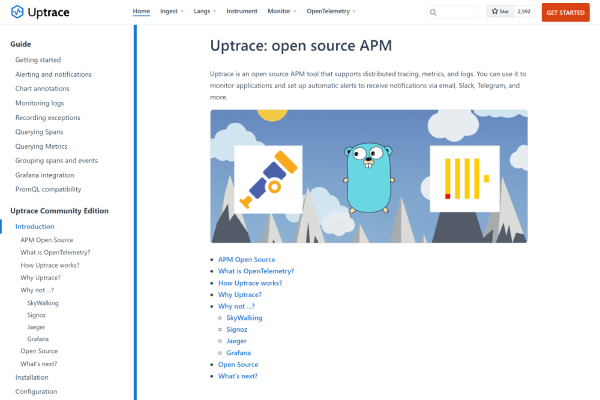The width and height of the screenshot is (600, 400).
Task: Follow Grafana link in contents list
Action: pyautogui.click(x=238, y=353)
